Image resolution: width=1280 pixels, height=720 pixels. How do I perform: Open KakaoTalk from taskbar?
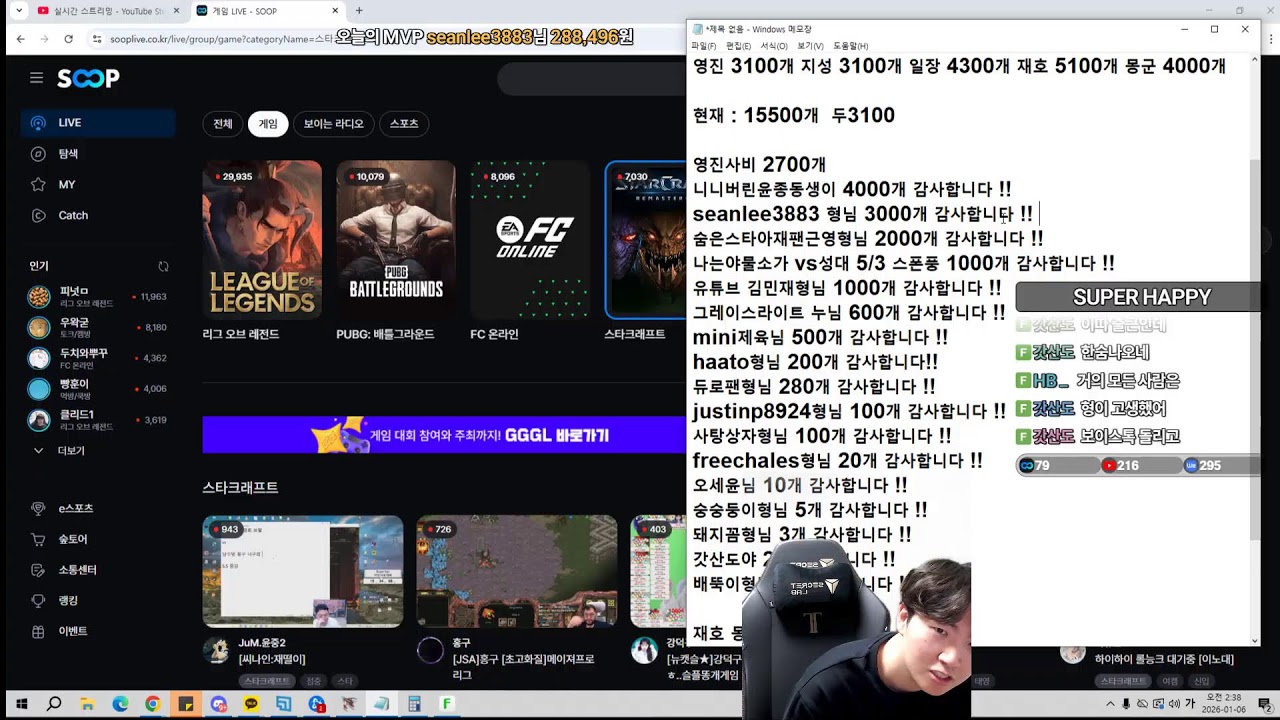click(x=250, y=704)
